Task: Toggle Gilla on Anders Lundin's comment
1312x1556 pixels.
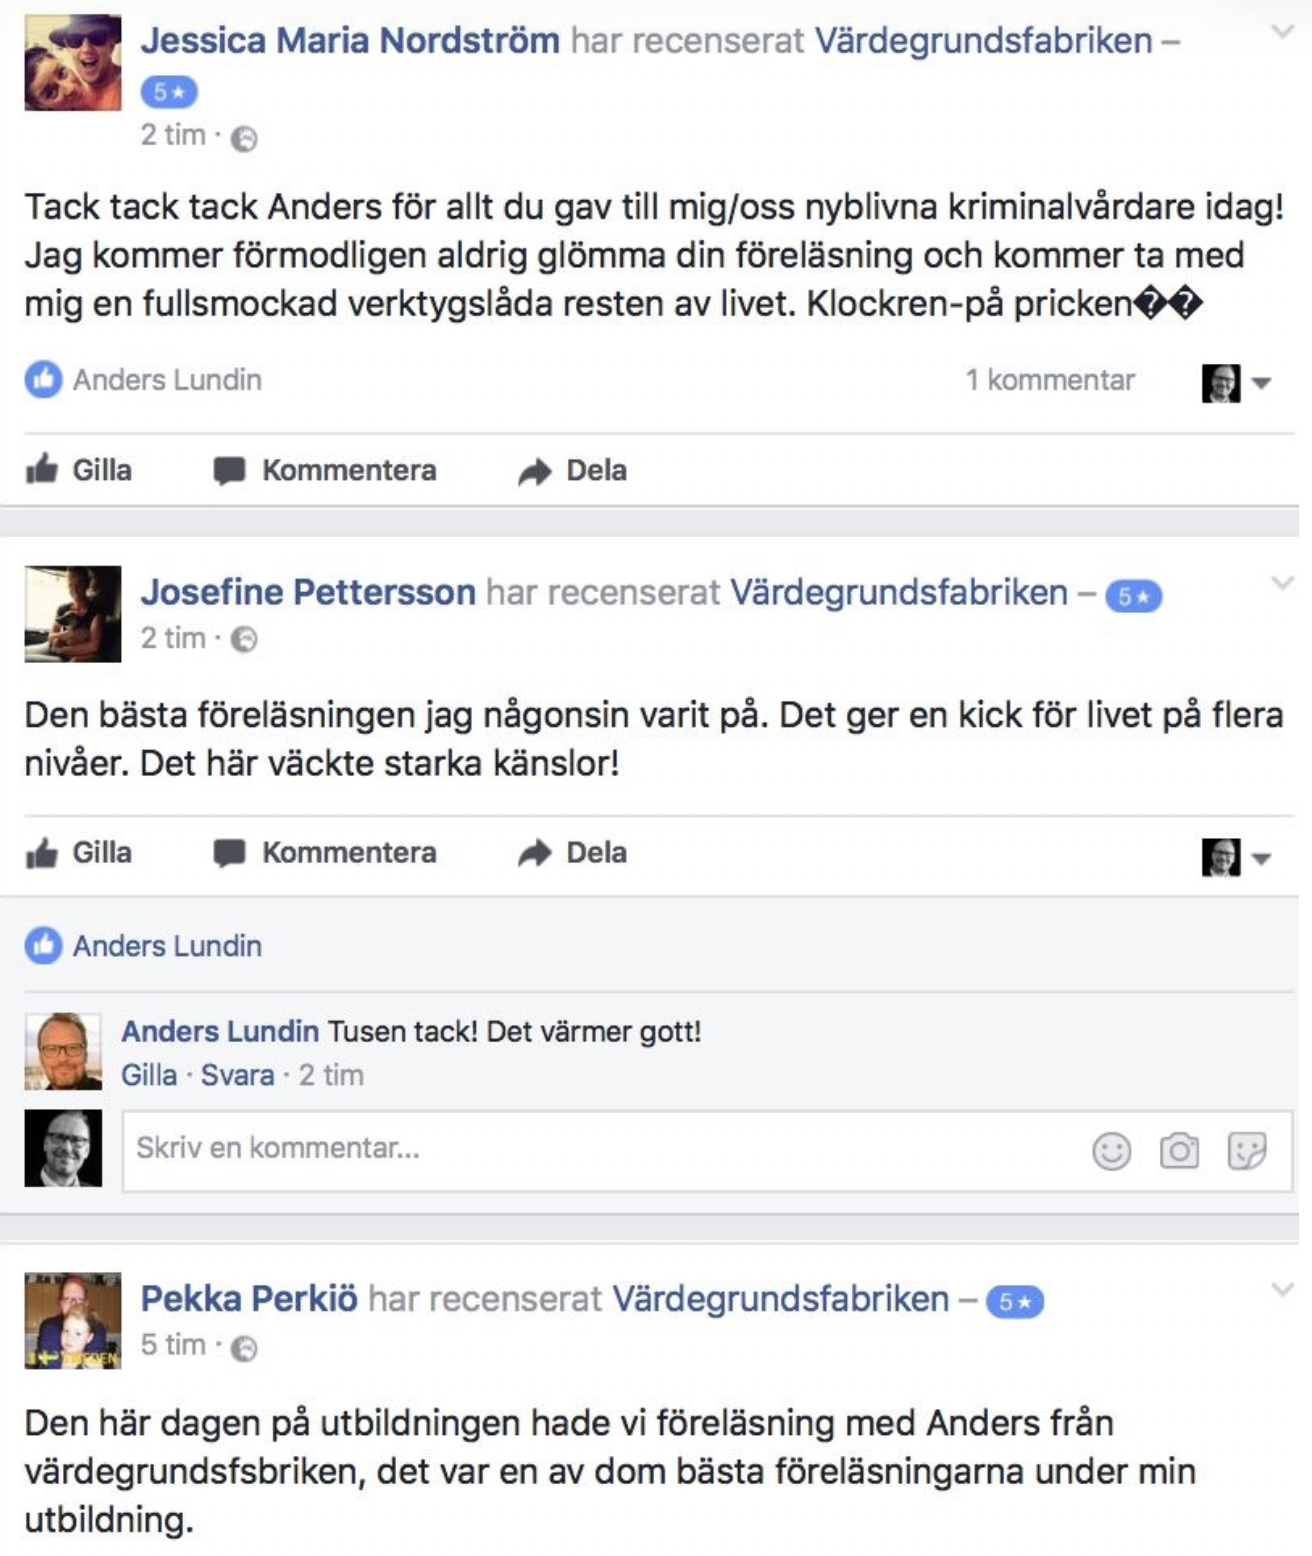Action: 149,1075
